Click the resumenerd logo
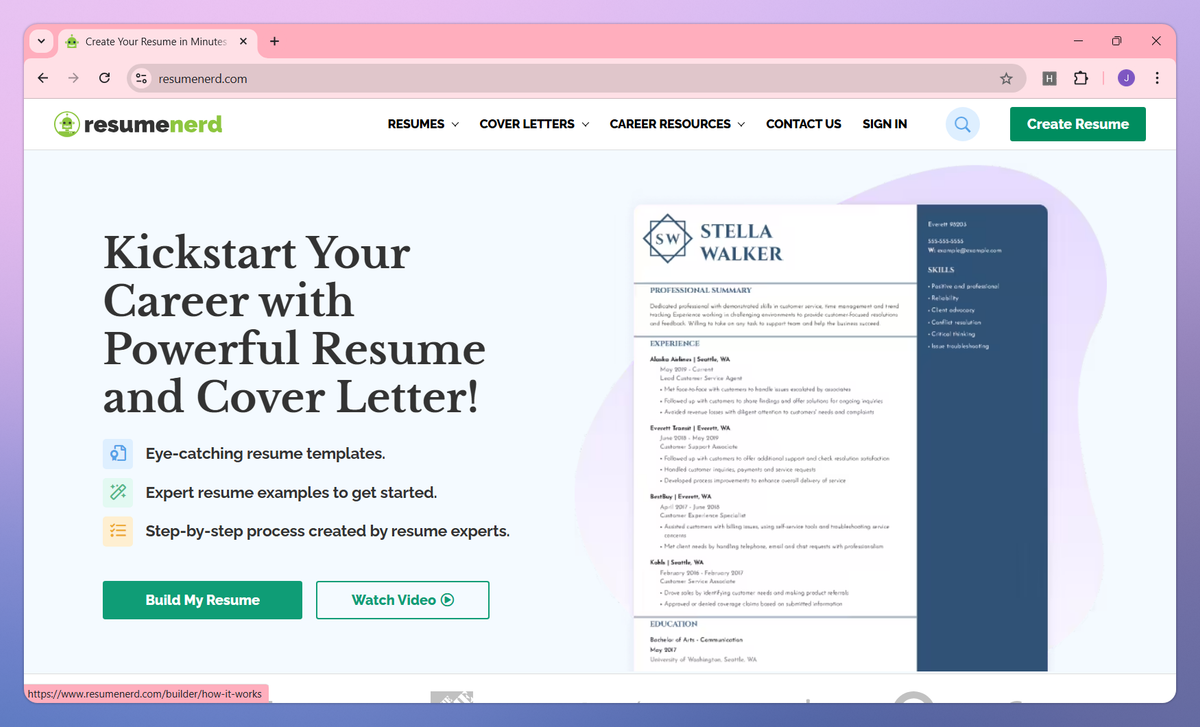 (138, 124)
